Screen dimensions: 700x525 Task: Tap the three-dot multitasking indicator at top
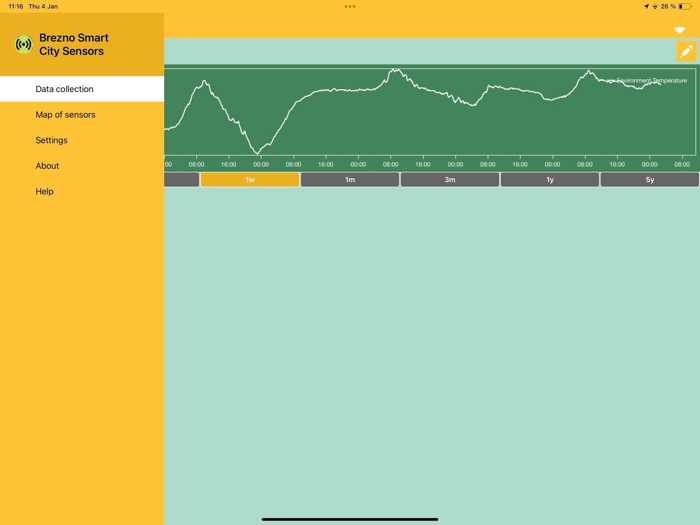pyautogui.click(x=350, y=6)
